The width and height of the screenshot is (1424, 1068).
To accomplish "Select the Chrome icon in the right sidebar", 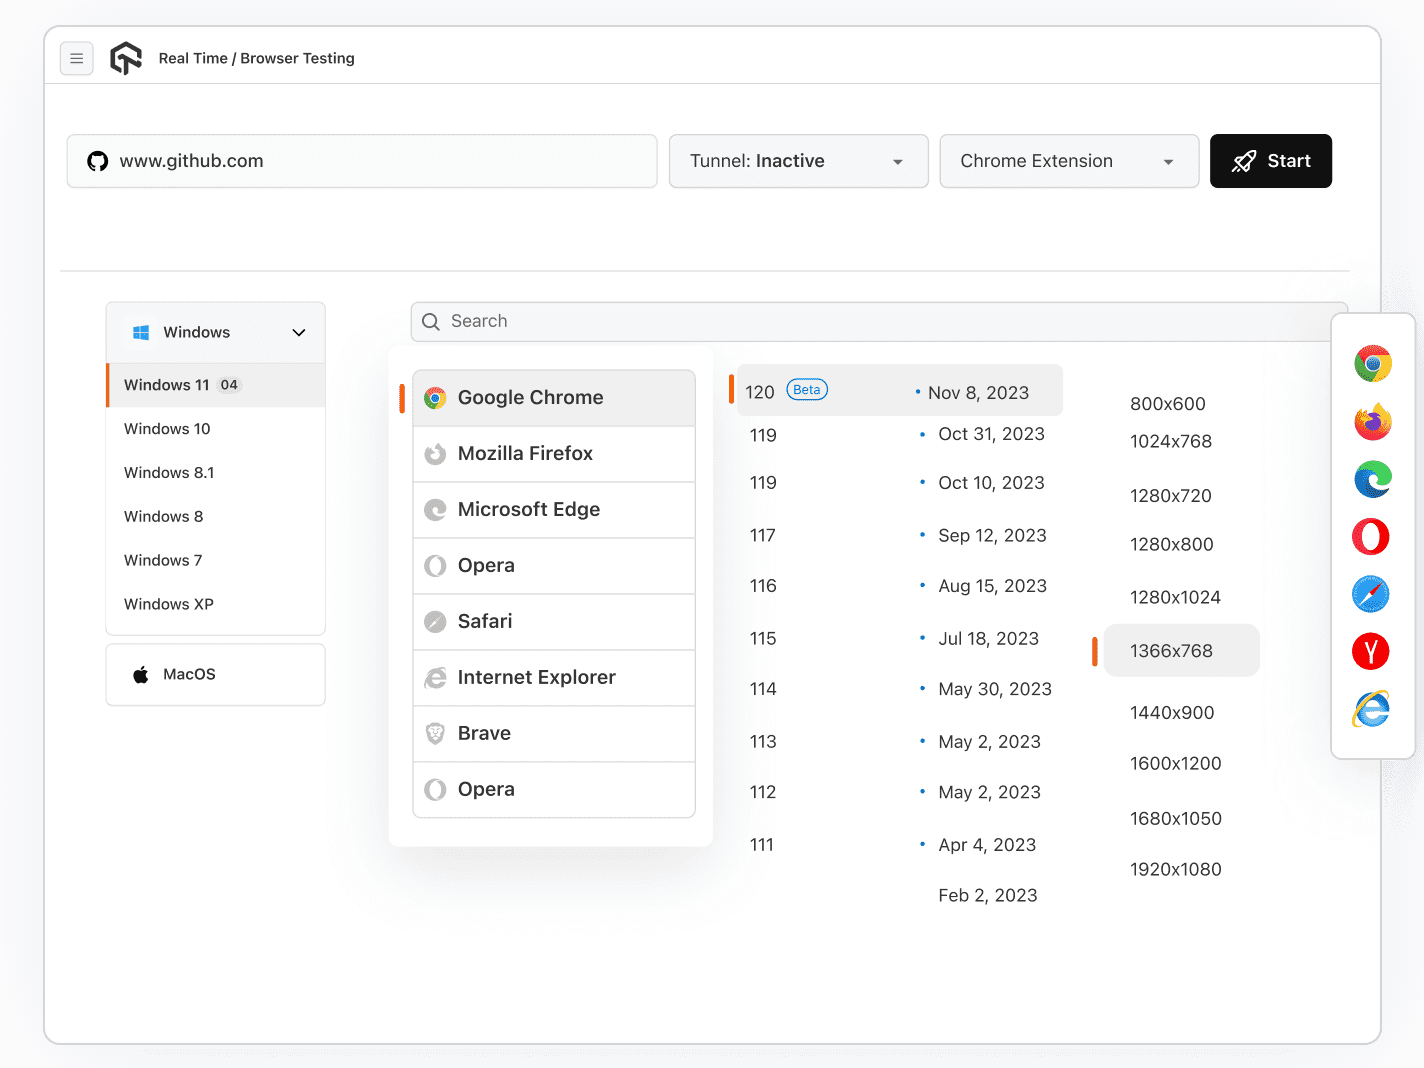I will click(1372, 364).
